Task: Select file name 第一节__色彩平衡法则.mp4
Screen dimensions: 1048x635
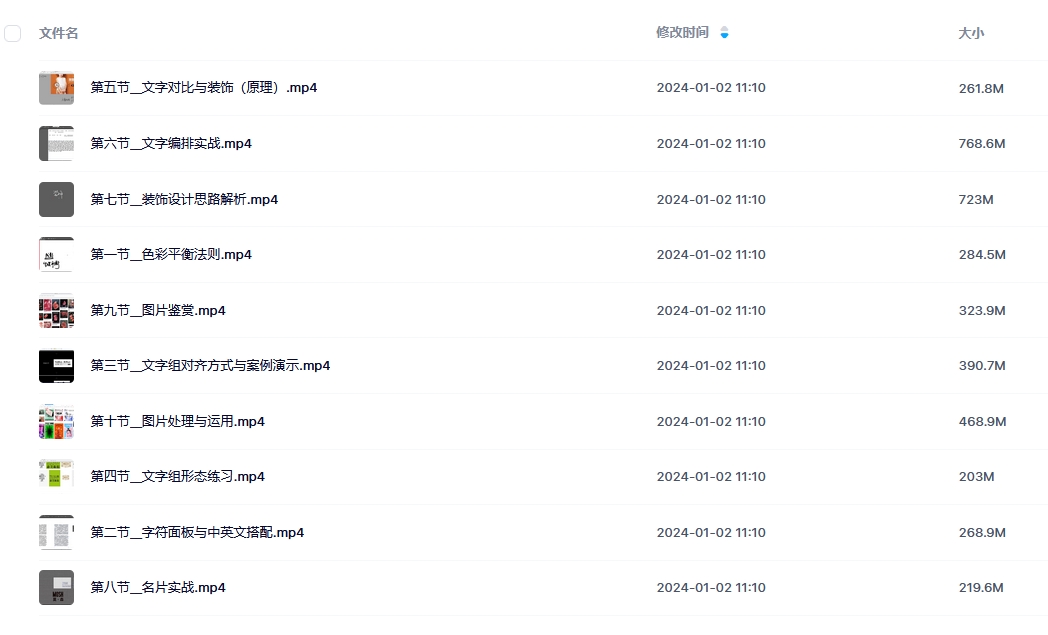Action: pos(171,255)
